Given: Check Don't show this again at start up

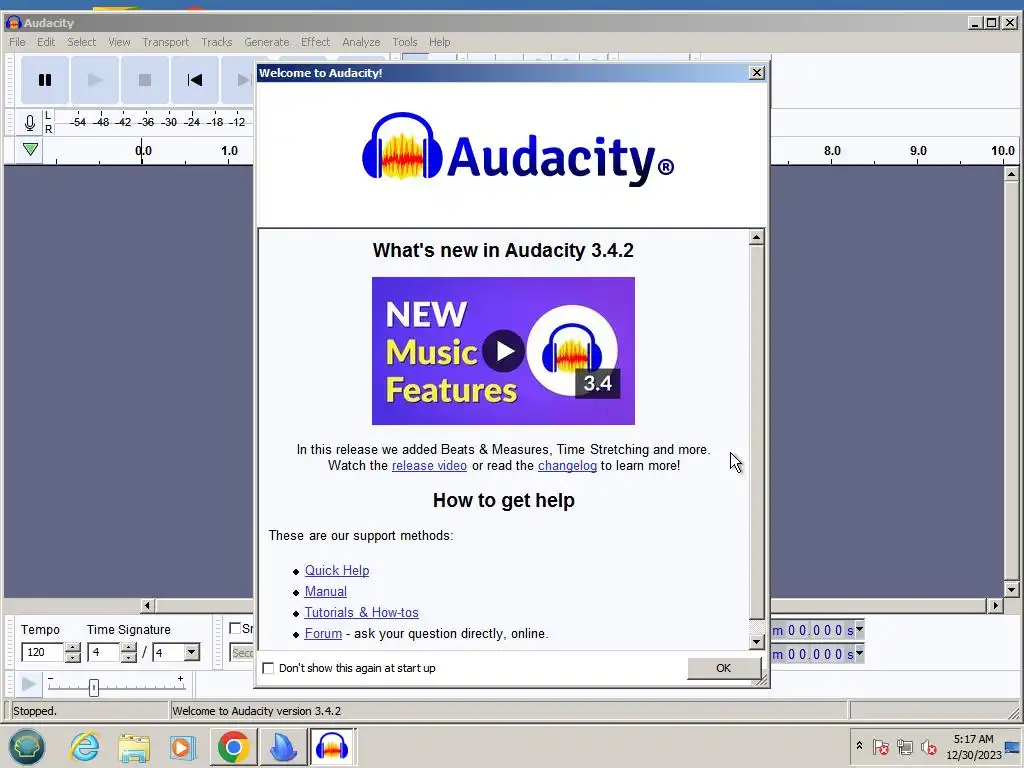Looking at the screenshot, I should [268, 668].
